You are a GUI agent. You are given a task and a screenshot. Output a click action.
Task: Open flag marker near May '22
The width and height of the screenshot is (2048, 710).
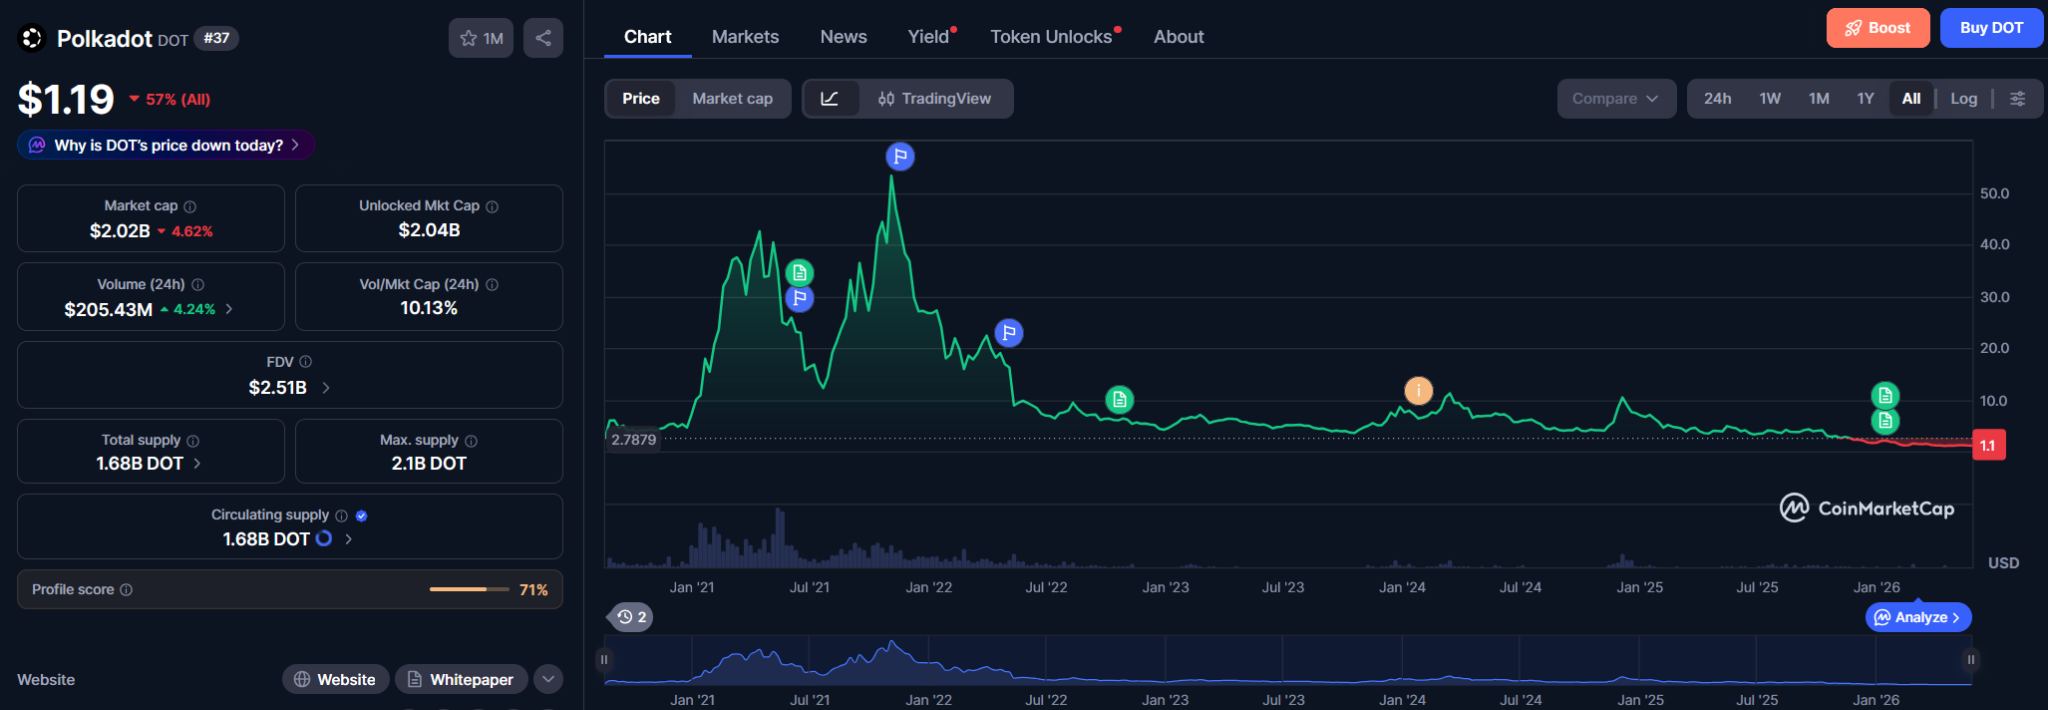click(x=1009, y=333)
